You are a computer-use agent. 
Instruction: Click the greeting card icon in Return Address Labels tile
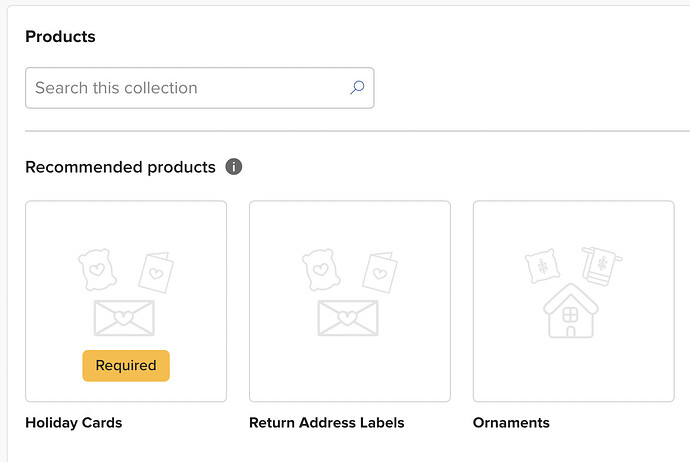pos(380,272)
